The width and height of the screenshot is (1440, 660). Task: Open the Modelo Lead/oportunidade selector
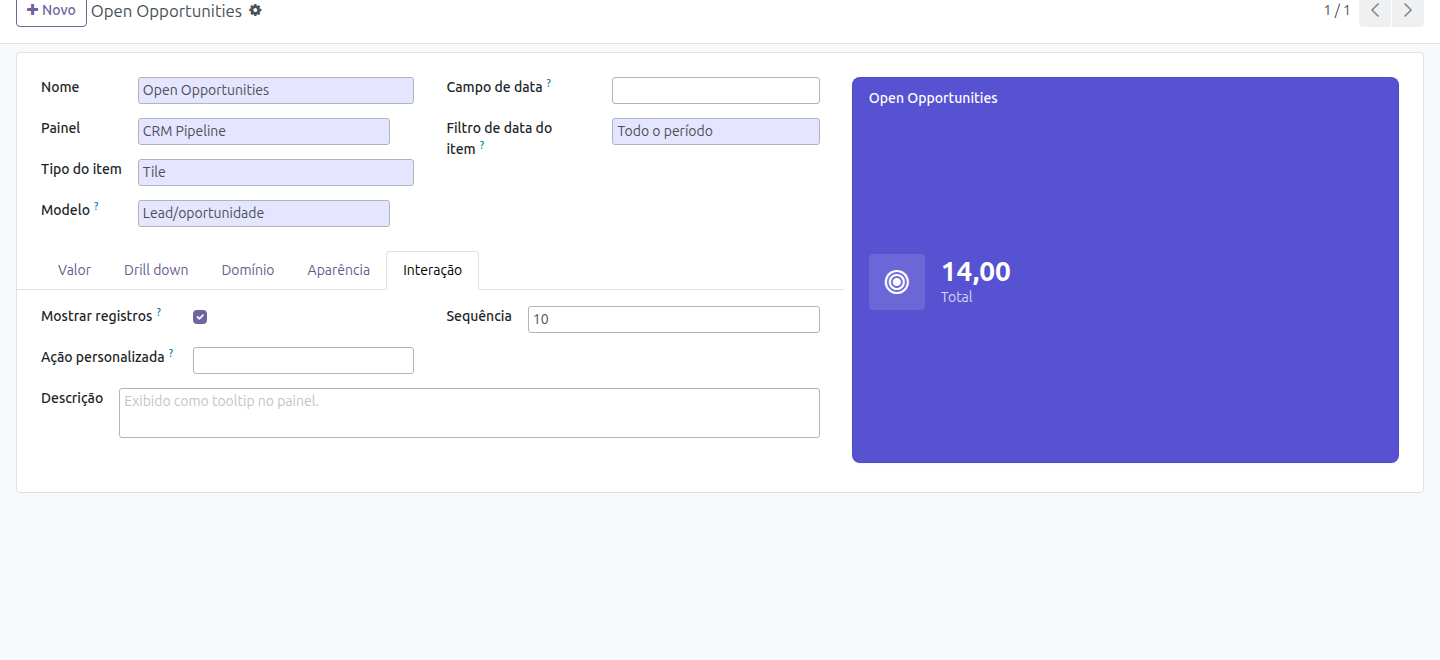264,213
